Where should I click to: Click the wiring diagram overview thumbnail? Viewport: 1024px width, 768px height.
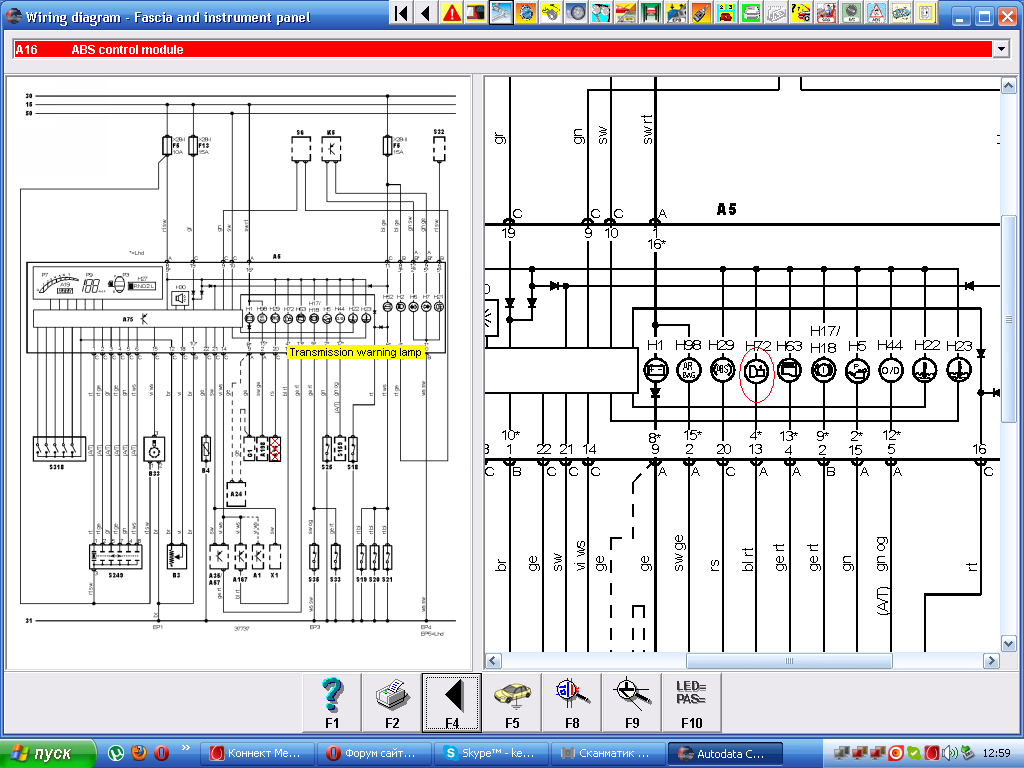[x=238, y=372]
